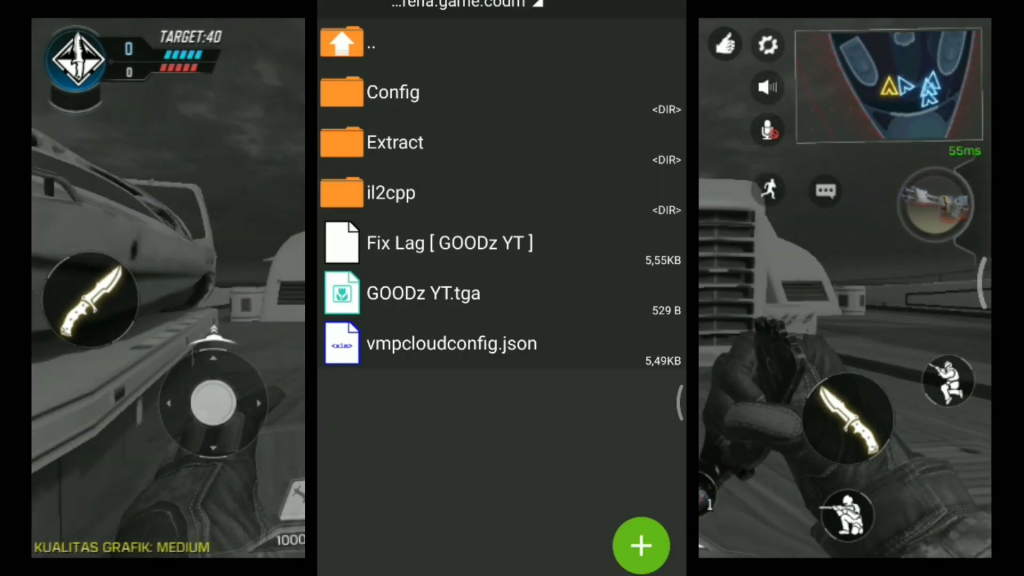Image resolution: width=1024 pixels, height=576 pixels.
Task: Tap the jump soldier icon
Action: point(948,380)
